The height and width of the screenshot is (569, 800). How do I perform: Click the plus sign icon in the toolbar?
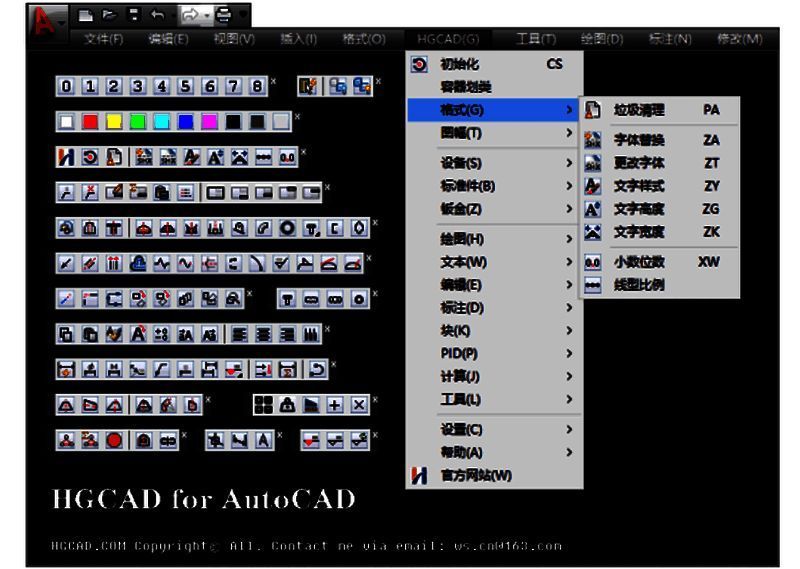click(x=335, y=405)
